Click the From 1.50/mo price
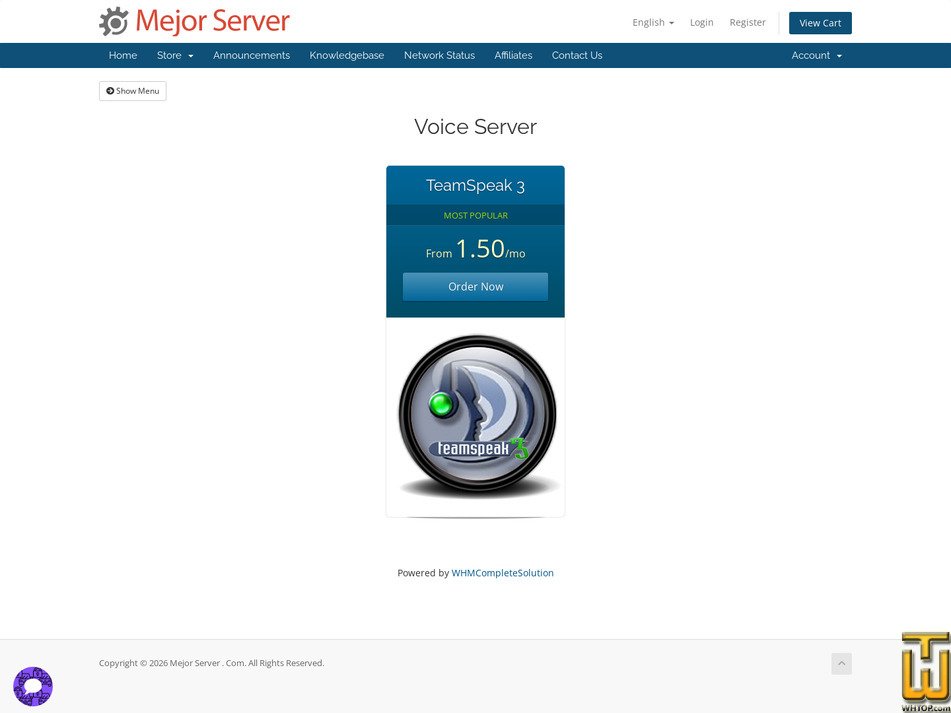 (x=476, y=249)
